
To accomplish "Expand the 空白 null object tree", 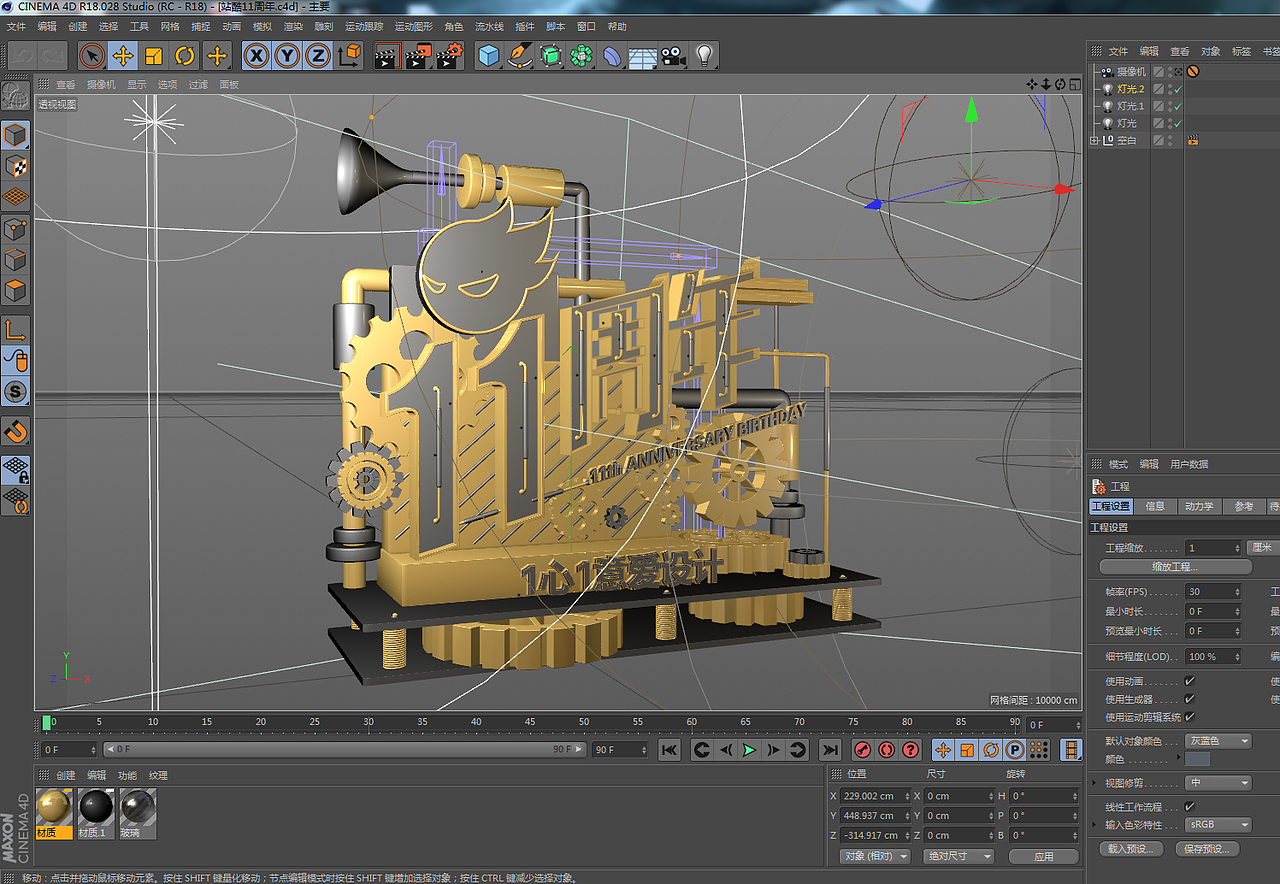I will tap(1094, 141).
